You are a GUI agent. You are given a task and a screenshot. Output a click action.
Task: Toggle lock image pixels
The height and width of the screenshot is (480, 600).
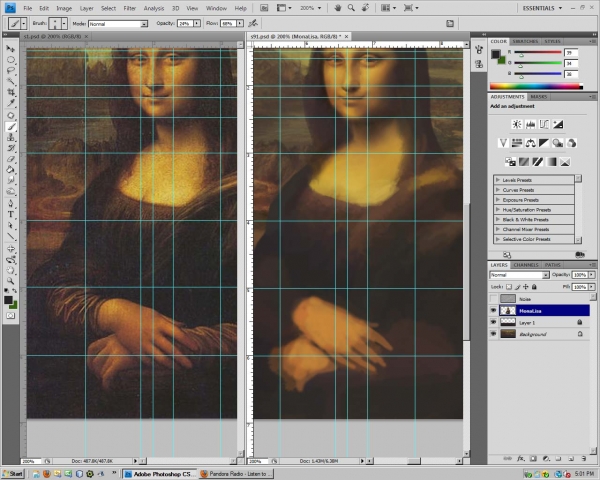click(x=517, y=287)
